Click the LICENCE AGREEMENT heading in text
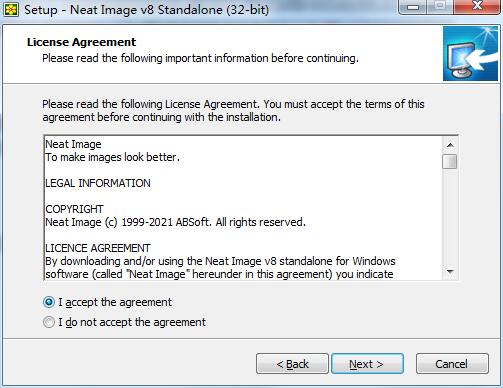 coord(98,248)
